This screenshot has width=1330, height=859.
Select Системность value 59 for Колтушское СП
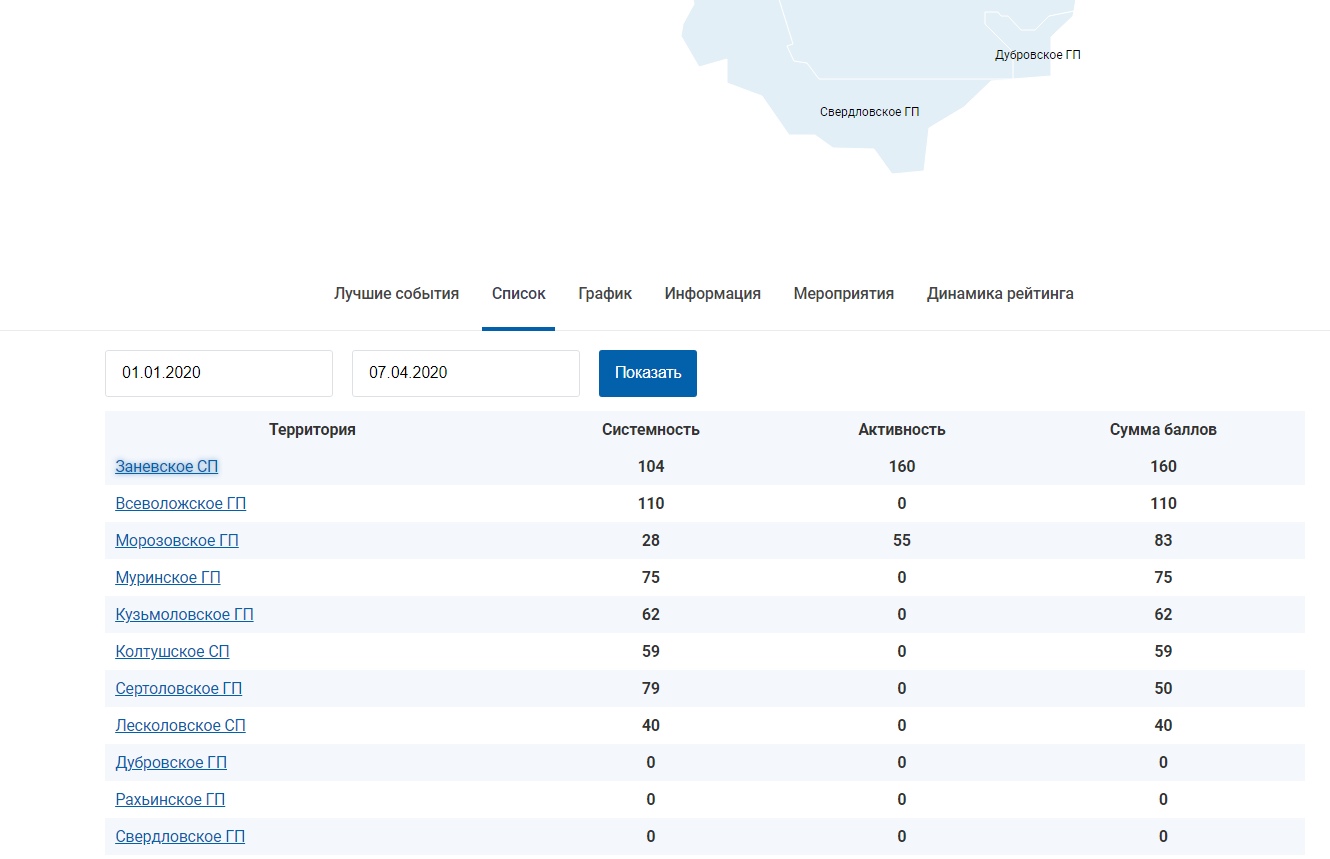click(x=651, y=651)
